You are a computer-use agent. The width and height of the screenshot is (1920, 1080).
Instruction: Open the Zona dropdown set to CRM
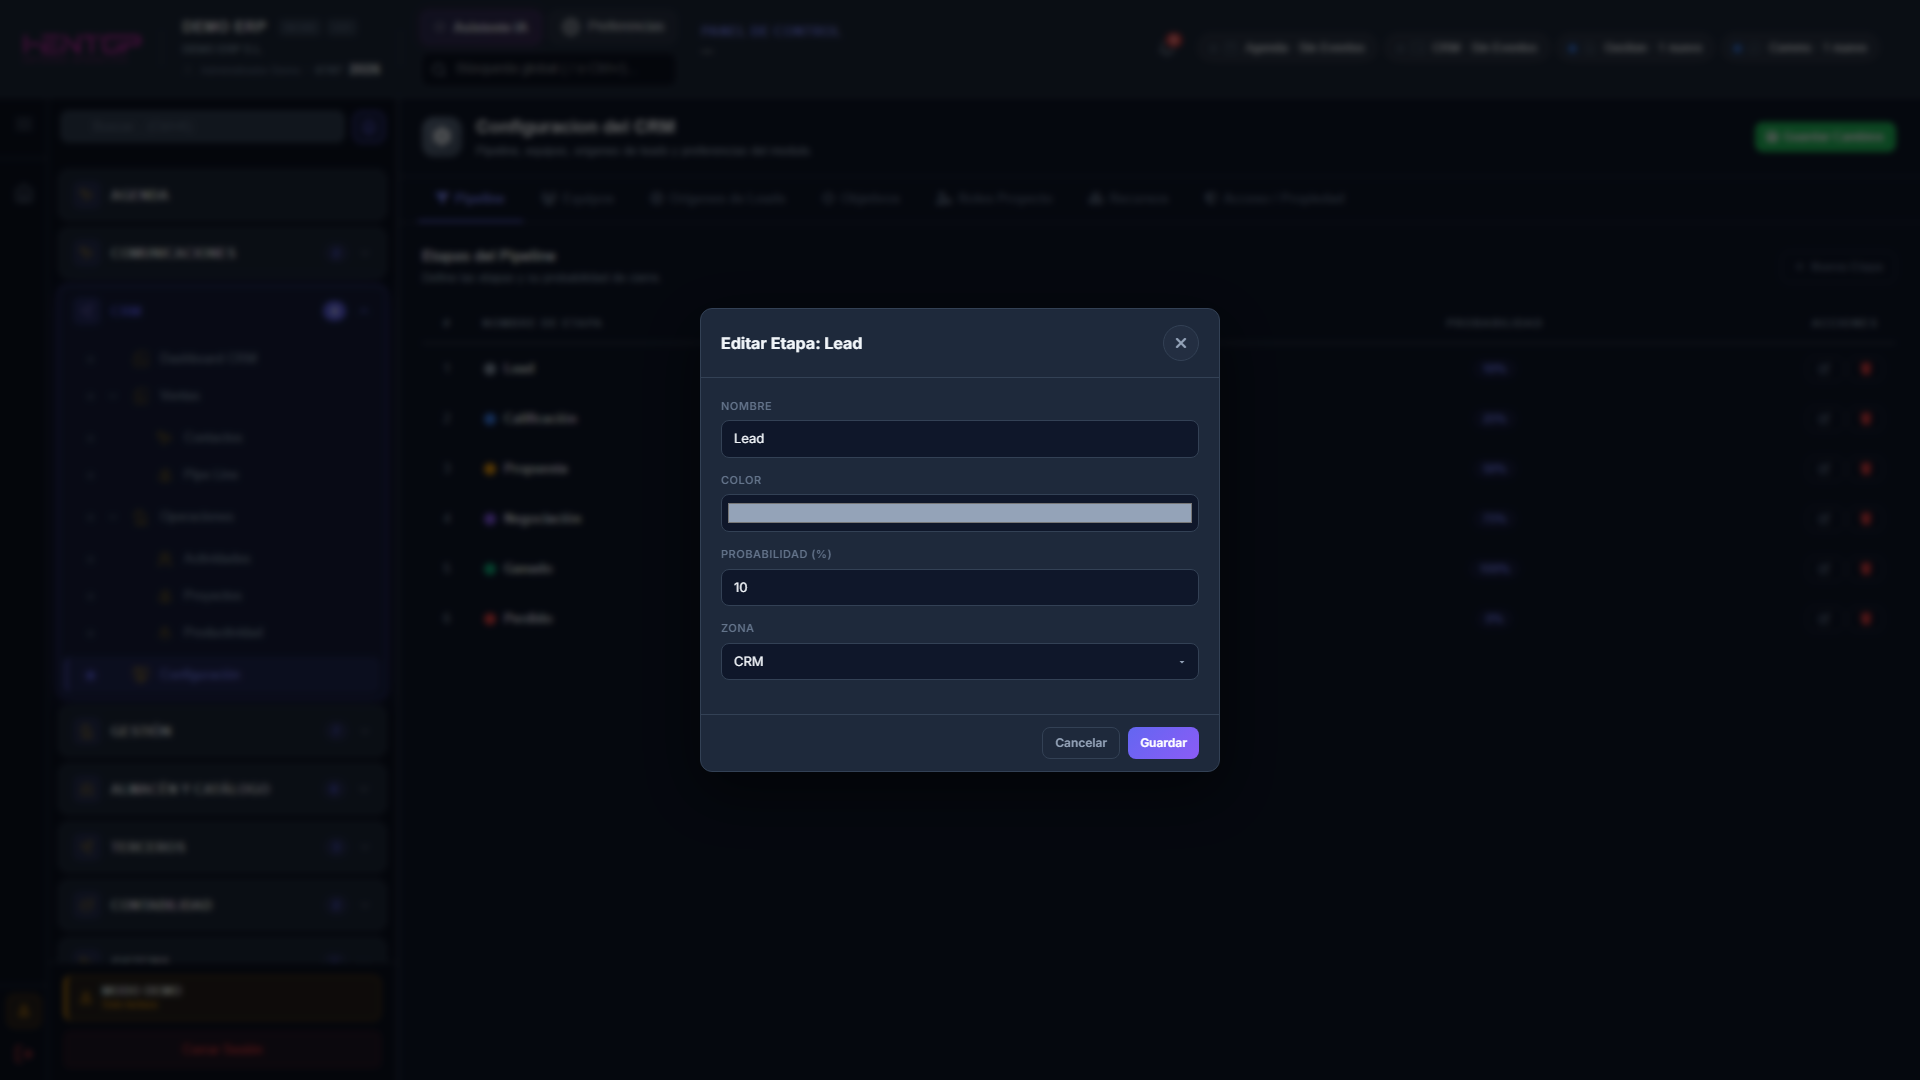(959, 661)
